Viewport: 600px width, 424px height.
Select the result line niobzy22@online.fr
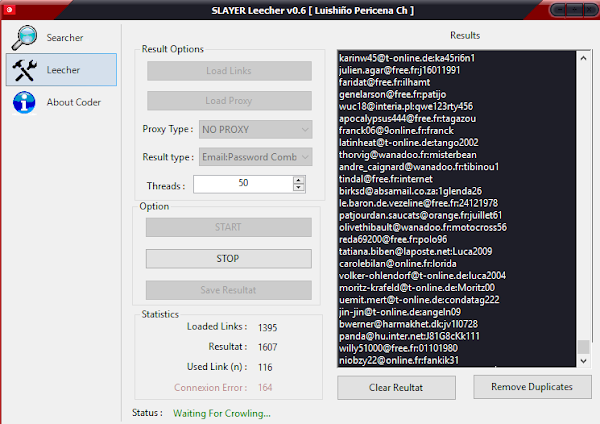(x=399, y=360)
